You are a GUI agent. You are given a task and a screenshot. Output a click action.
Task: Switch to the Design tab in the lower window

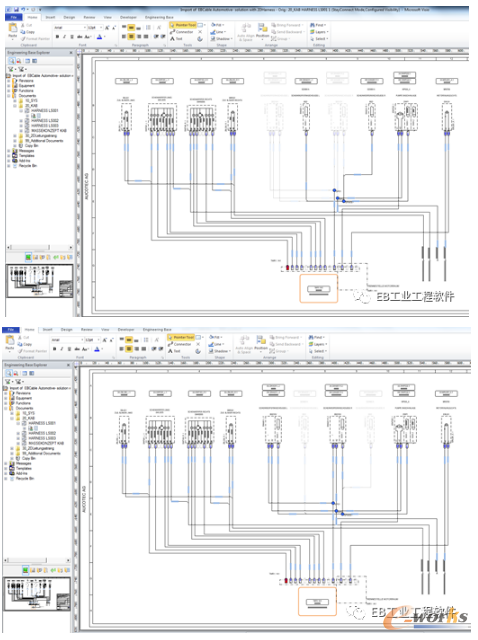pos(66,329)
